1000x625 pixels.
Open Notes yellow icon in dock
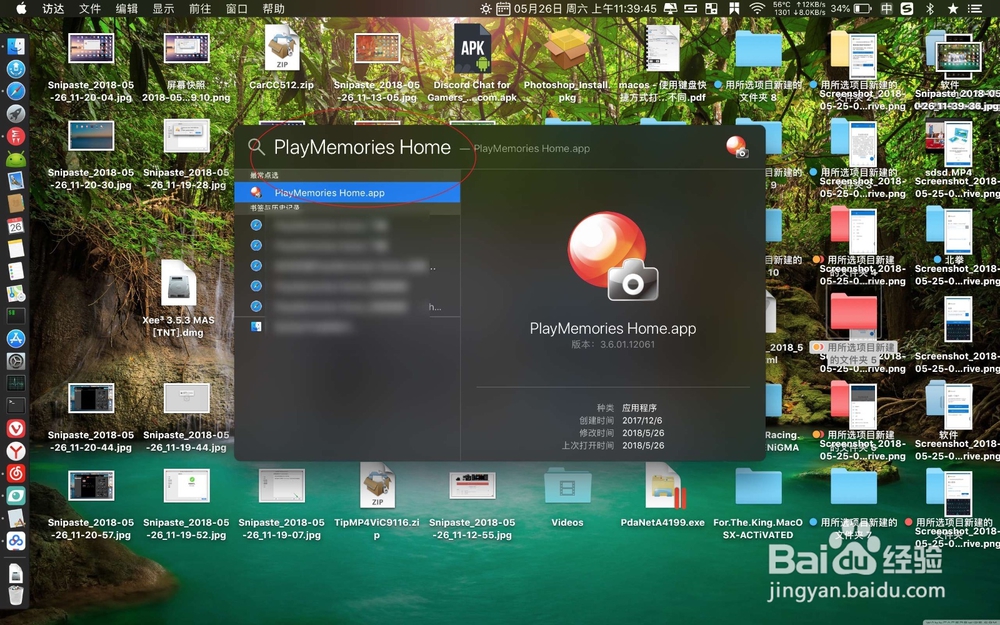tap(16, 249)
